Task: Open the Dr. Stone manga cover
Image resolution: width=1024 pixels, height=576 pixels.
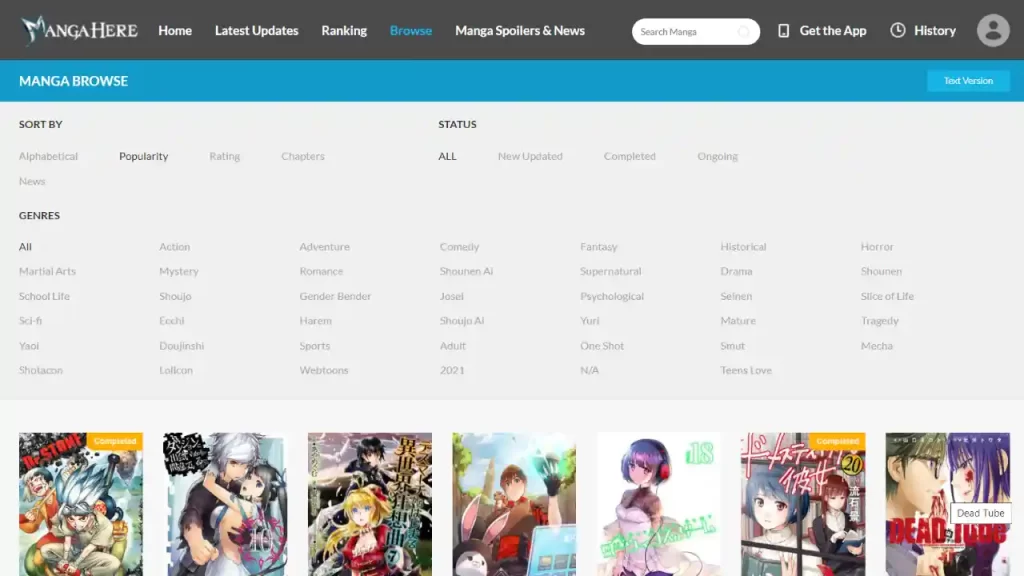Action: (x=81, y=504)
